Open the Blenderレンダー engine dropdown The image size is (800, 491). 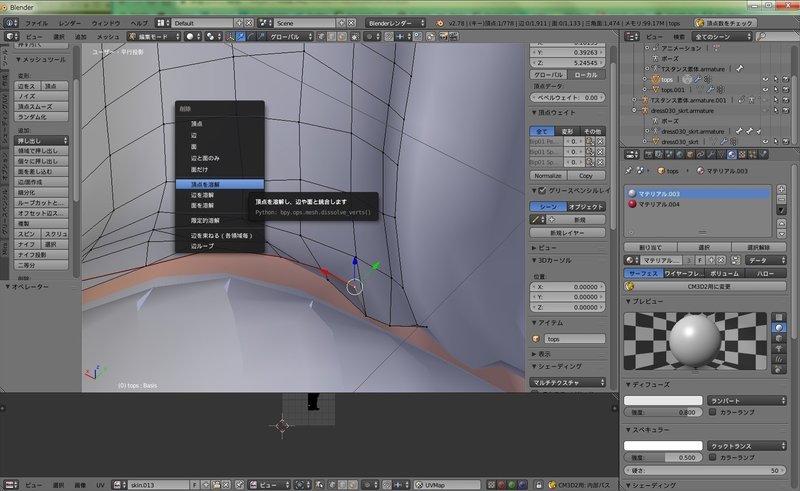pyautogui.click(x=395, y=23)
